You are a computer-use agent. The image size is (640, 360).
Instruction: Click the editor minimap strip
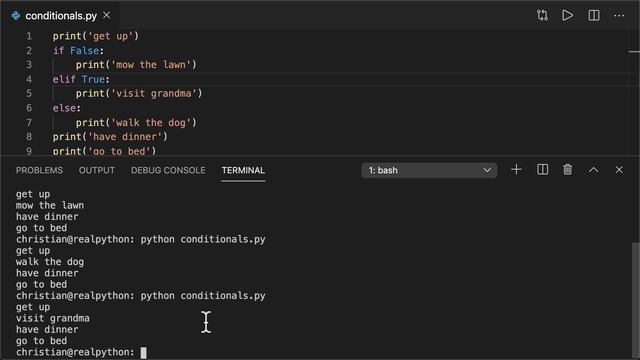(634, 92)
